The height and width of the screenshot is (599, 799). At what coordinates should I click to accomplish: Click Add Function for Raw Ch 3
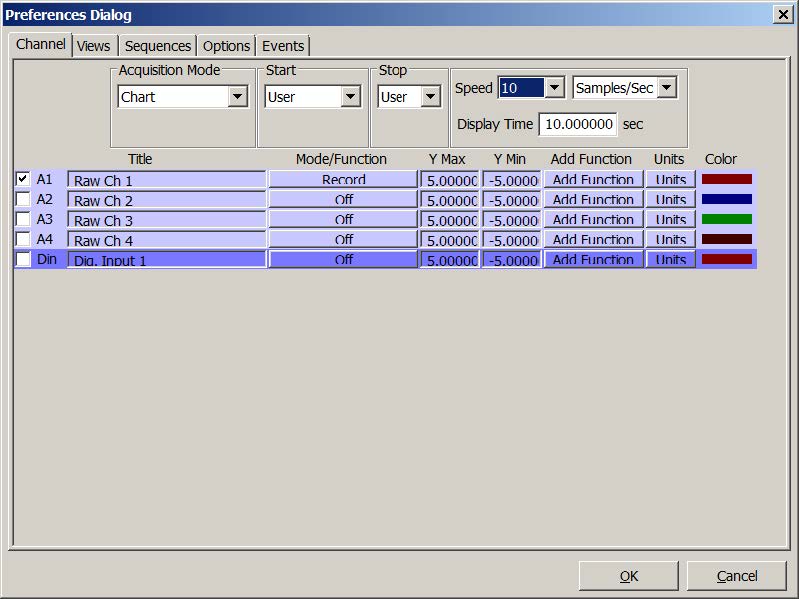click(x=593, y=219)
